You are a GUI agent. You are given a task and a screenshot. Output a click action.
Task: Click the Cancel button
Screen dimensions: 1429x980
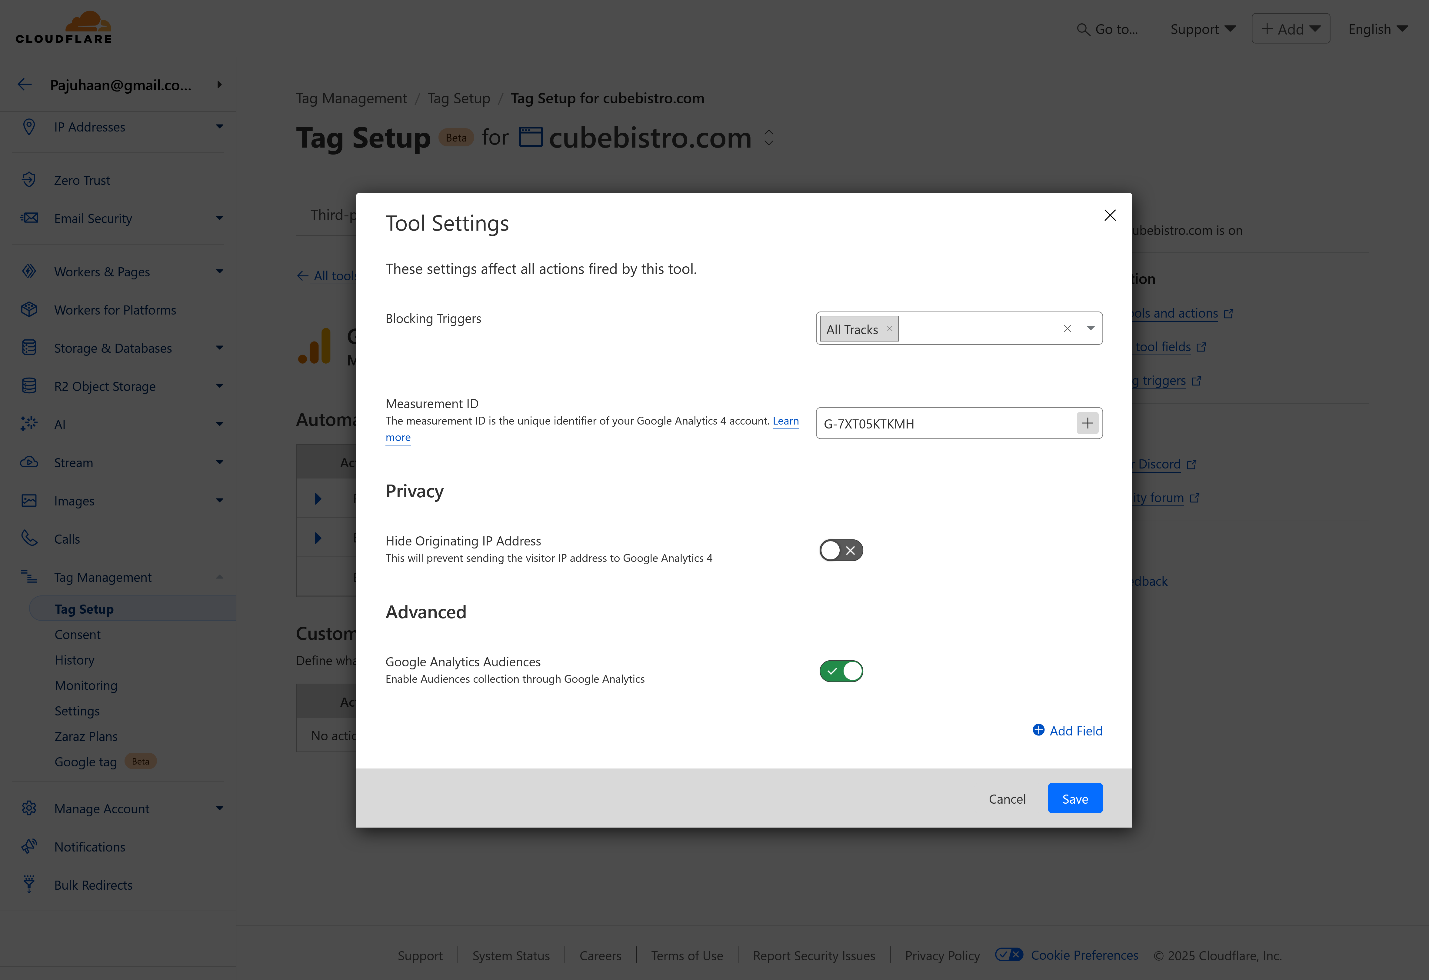(x=1007, y=799)
